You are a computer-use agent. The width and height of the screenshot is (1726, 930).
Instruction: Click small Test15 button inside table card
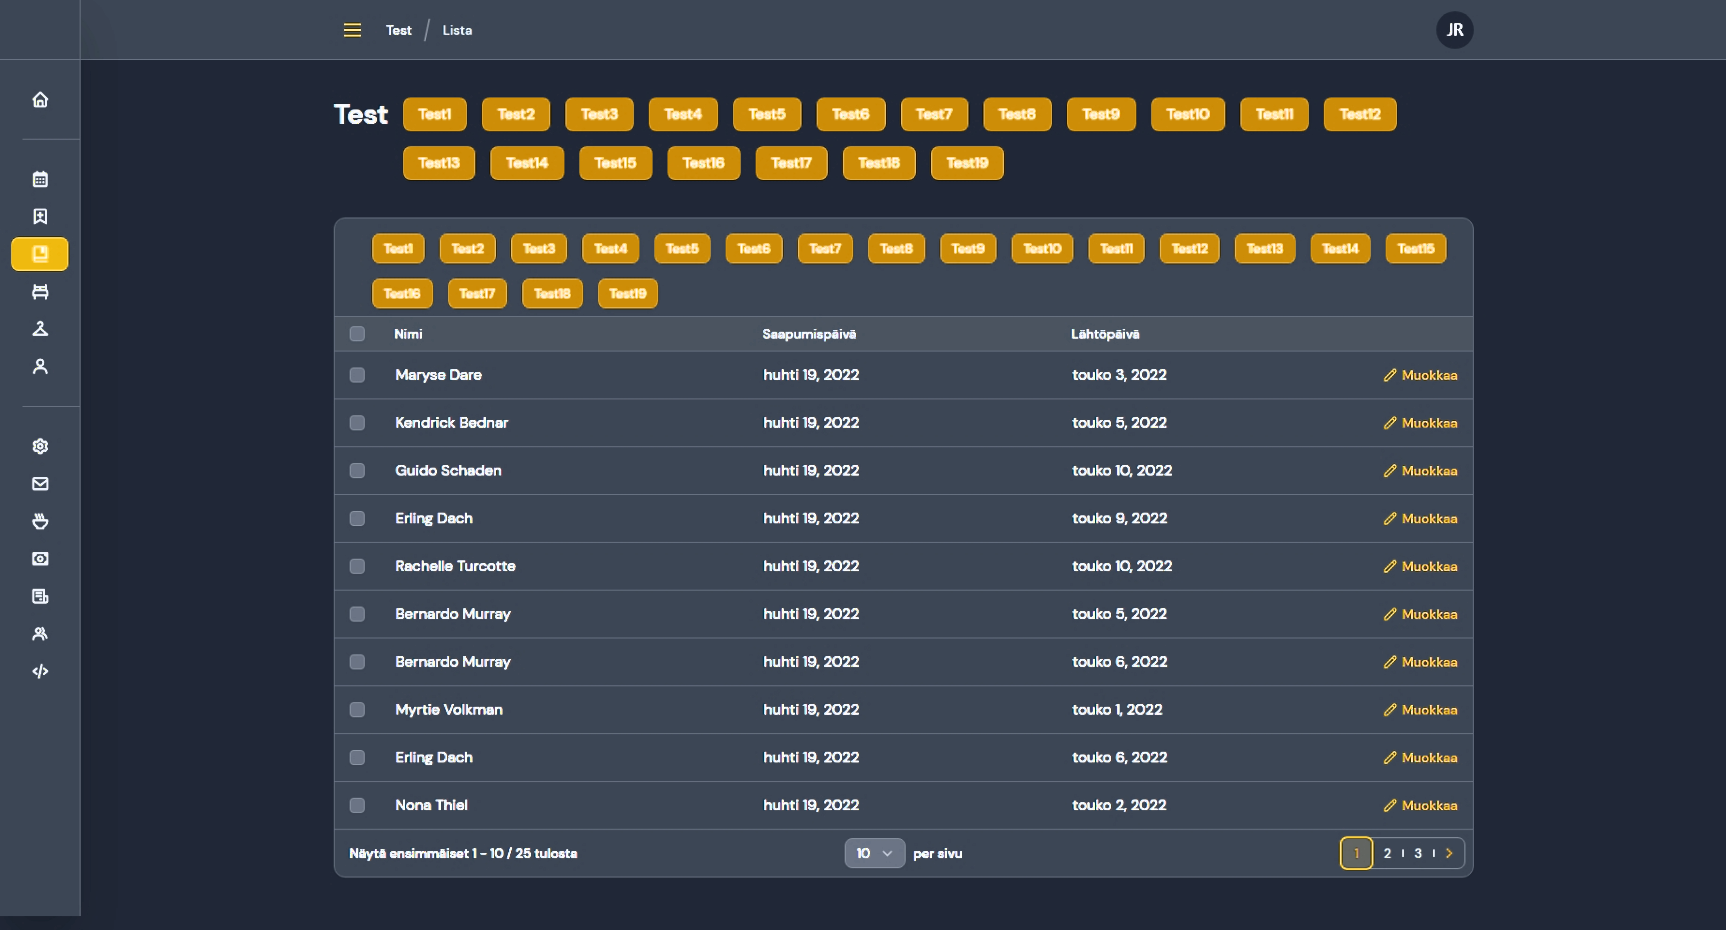[1416, 249]
